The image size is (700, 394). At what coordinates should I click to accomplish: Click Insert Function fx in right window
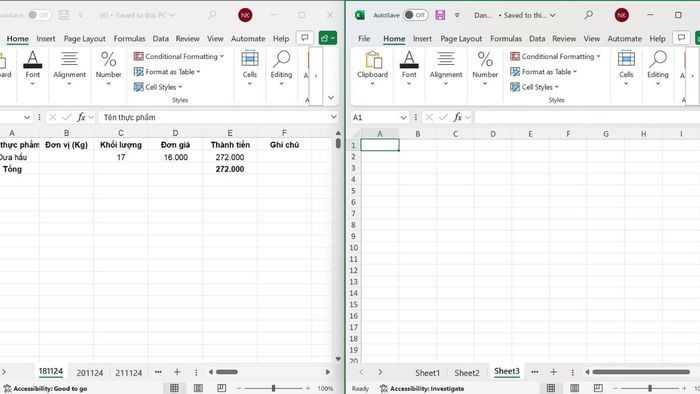[x=458, y=117]
